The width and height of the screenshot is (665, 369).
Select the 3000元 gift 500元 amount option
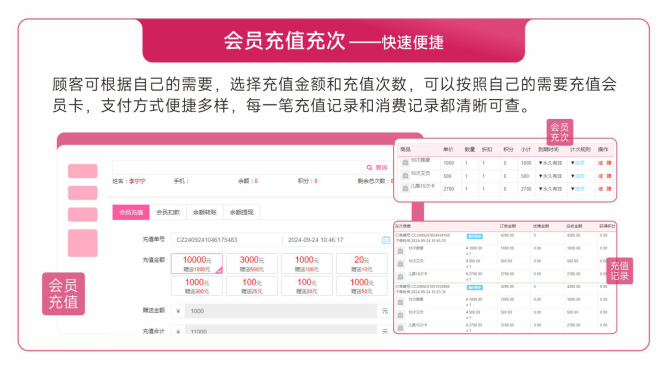[252, 263]
